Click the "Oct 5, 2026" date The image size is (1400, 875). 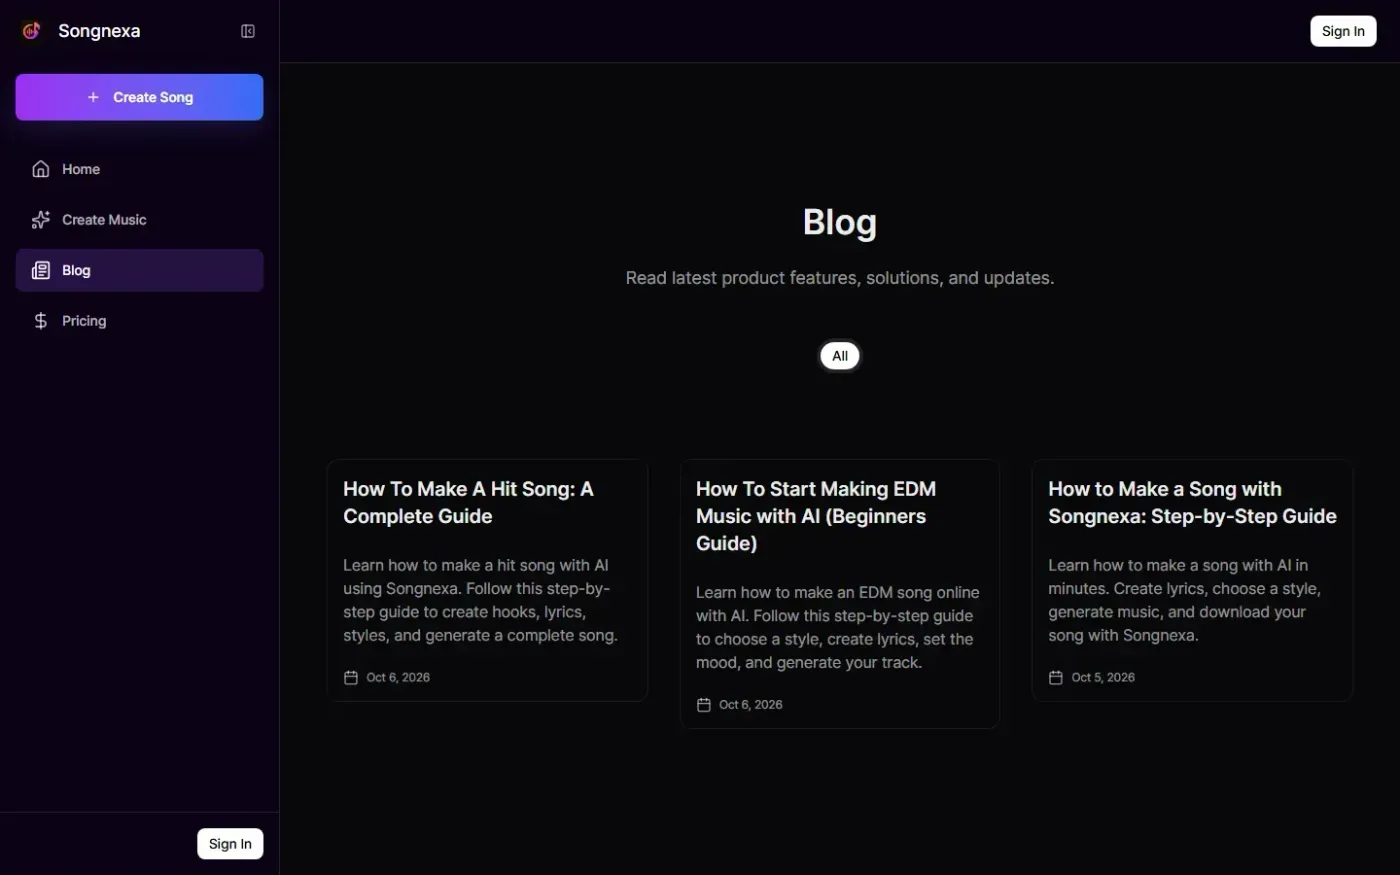[x=1103, y=678]
